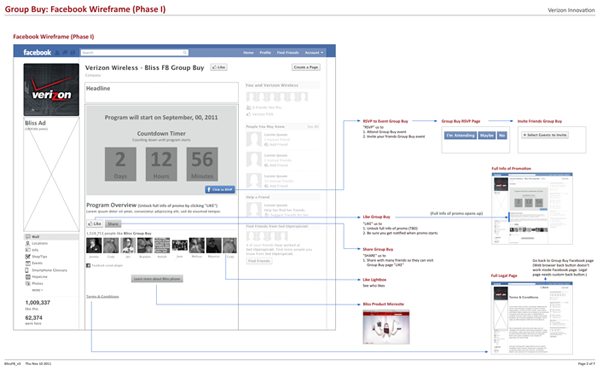
Task: Choose the Maybe RSVP option
Action: 487,135
